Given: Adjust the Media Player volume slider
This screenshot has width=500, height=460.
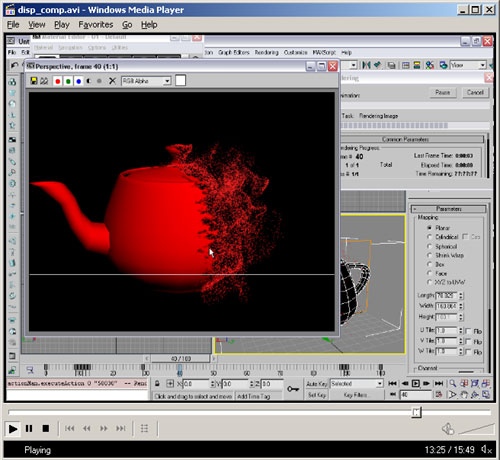Looking at the screenshot, I should point(476,429).
